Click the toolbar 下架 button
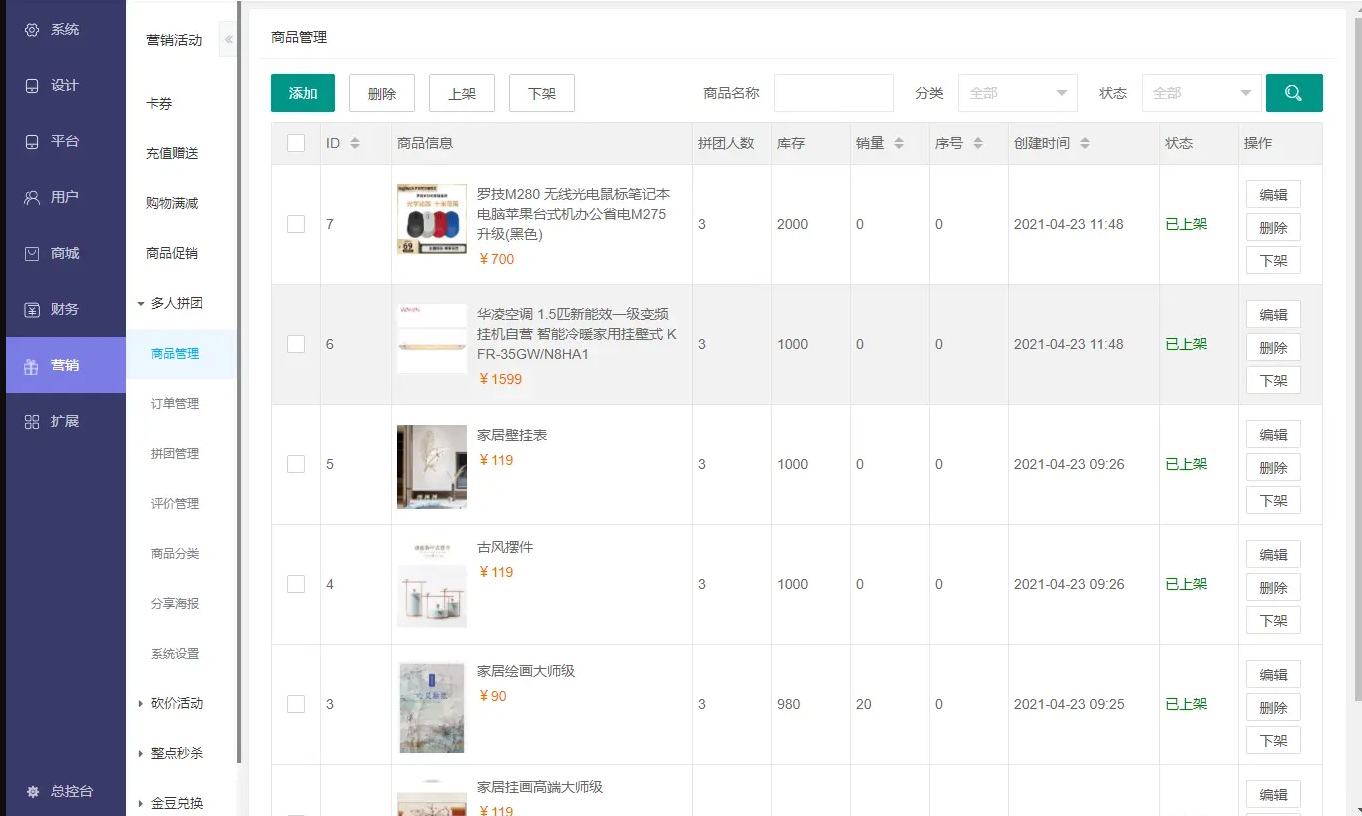Image resolution: width=1362 pixels, height=816 pixels. coord(542,93)
